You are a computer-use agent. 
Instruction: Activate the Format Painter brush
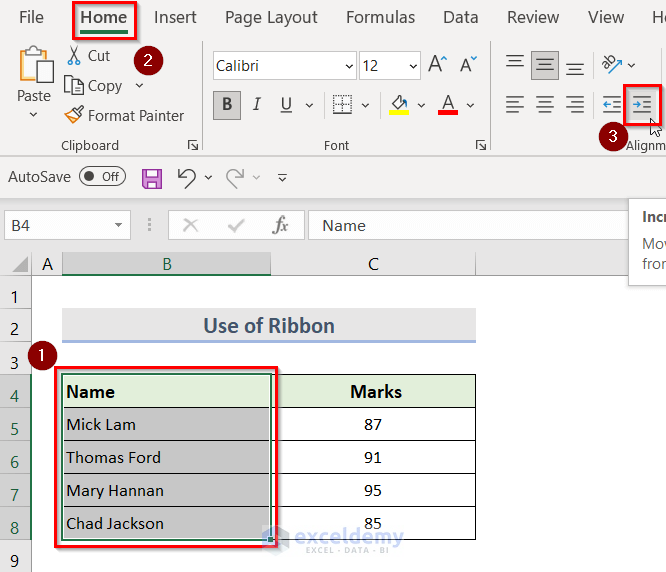coord(74,115)
